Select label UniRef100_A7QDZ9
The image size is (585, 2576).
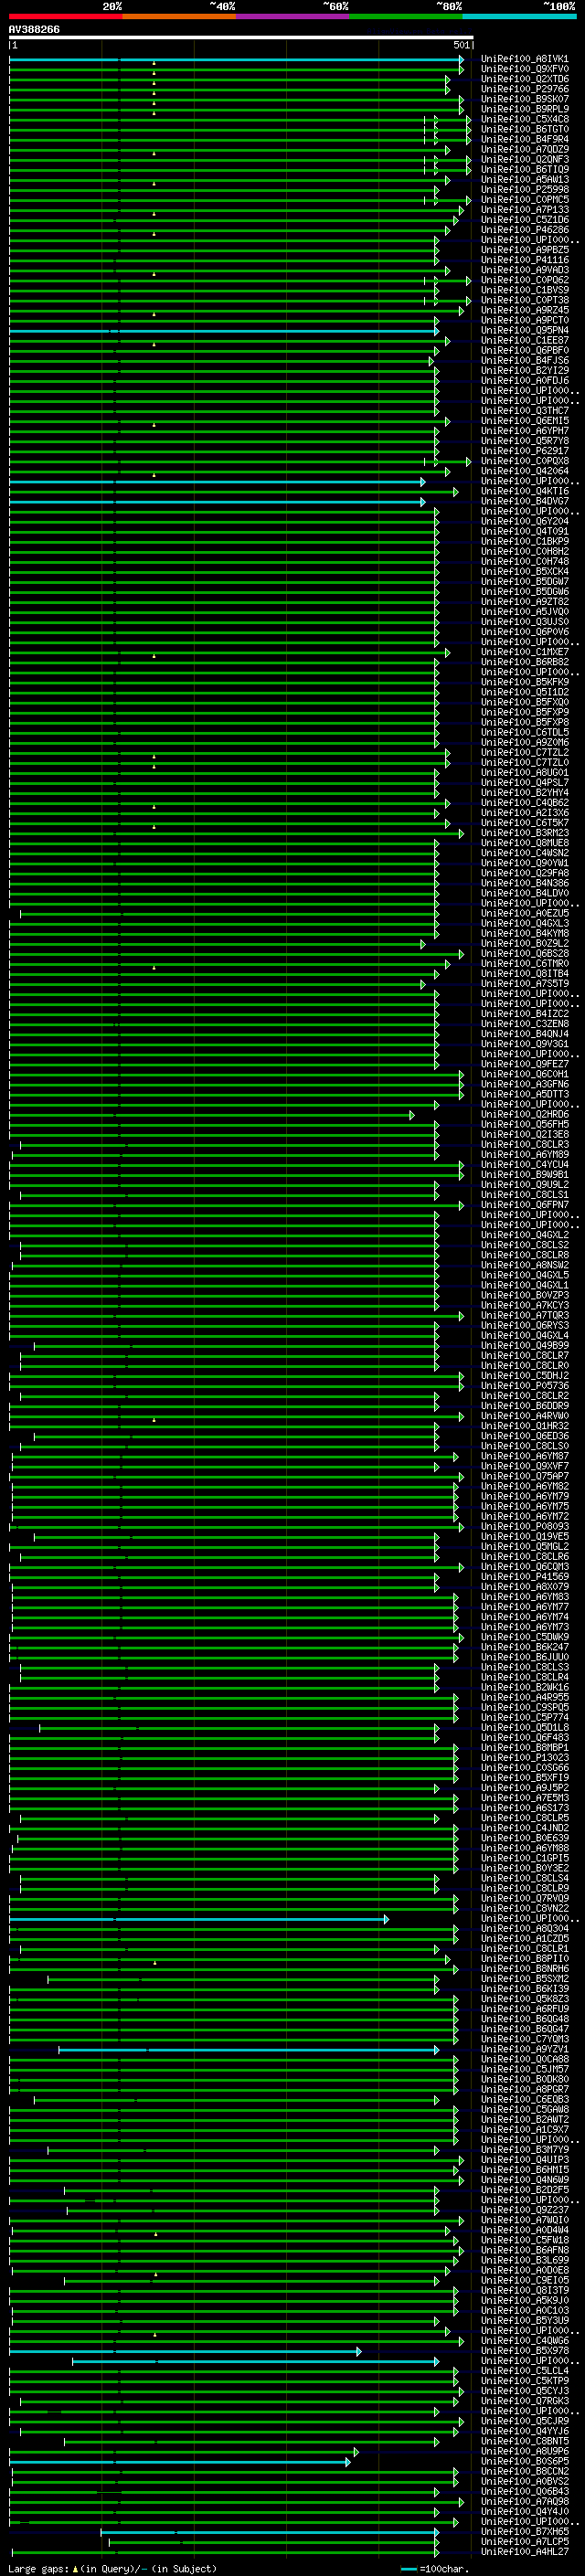[x=524, y=149]
